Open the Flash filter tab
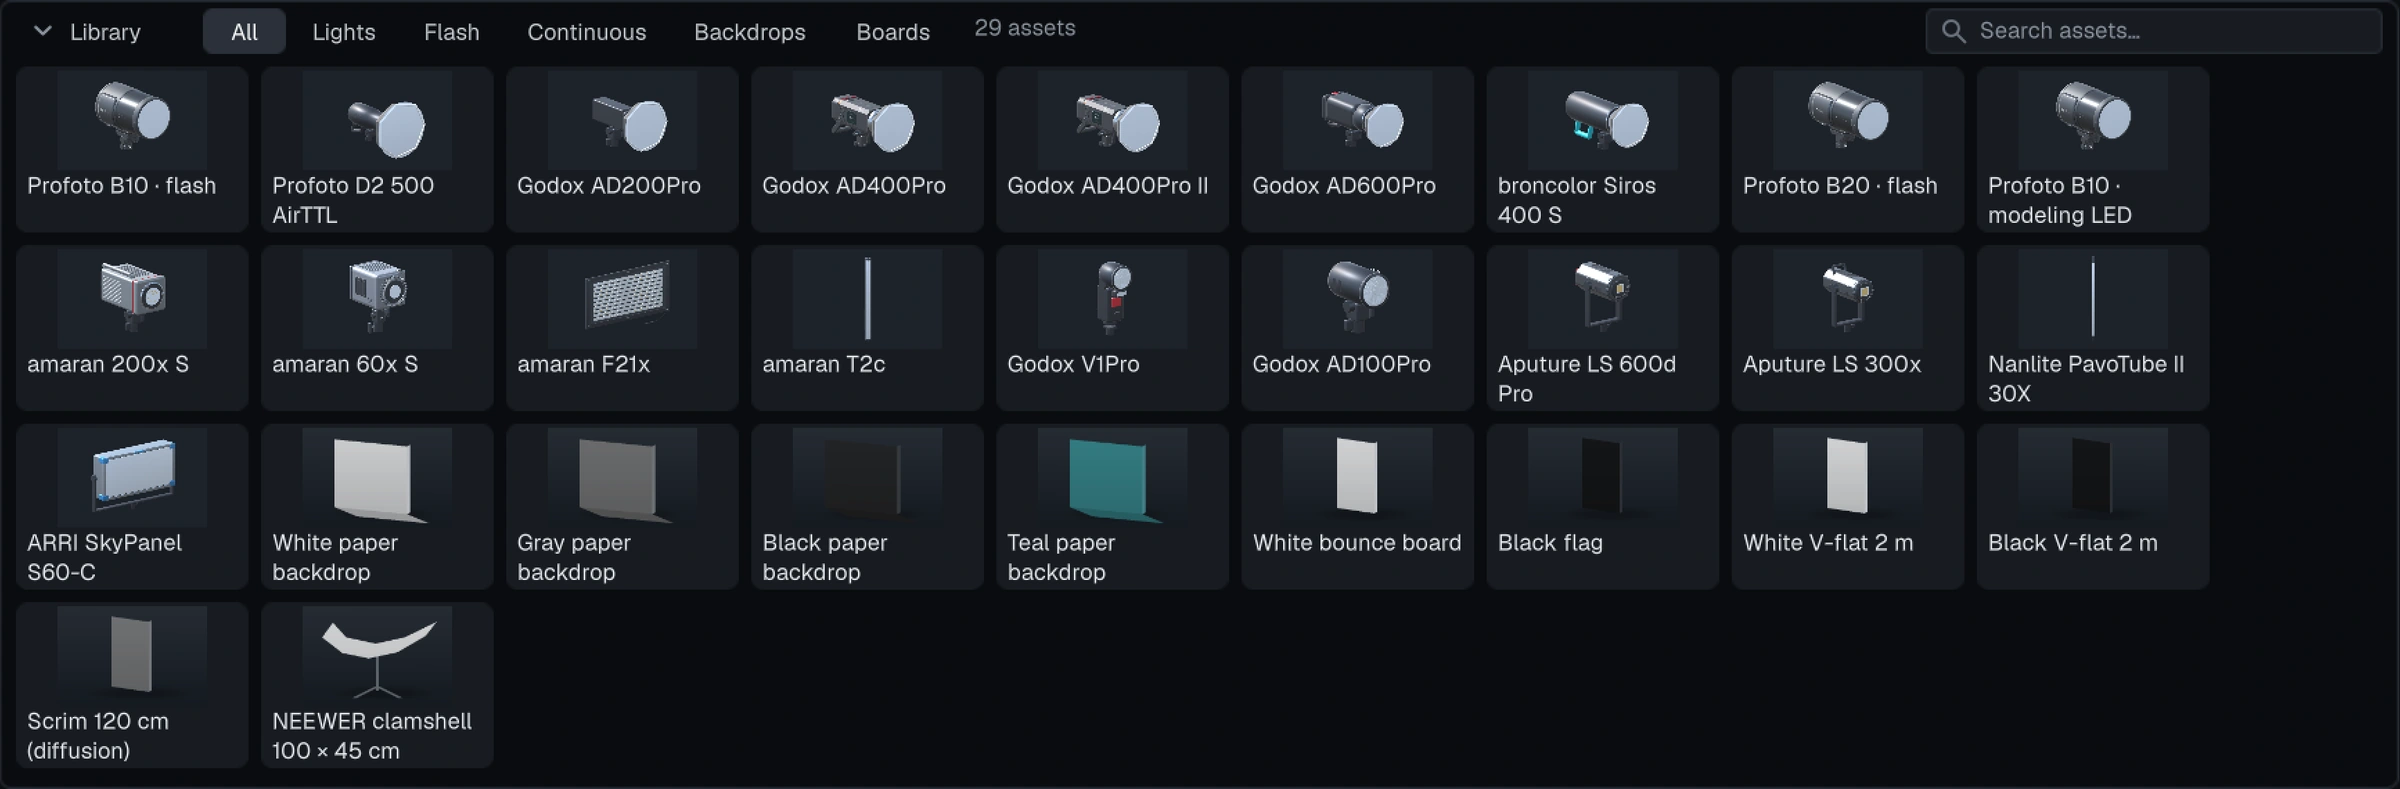Image resolution: width=2400 pixels, height=789 pixels. 452,32
